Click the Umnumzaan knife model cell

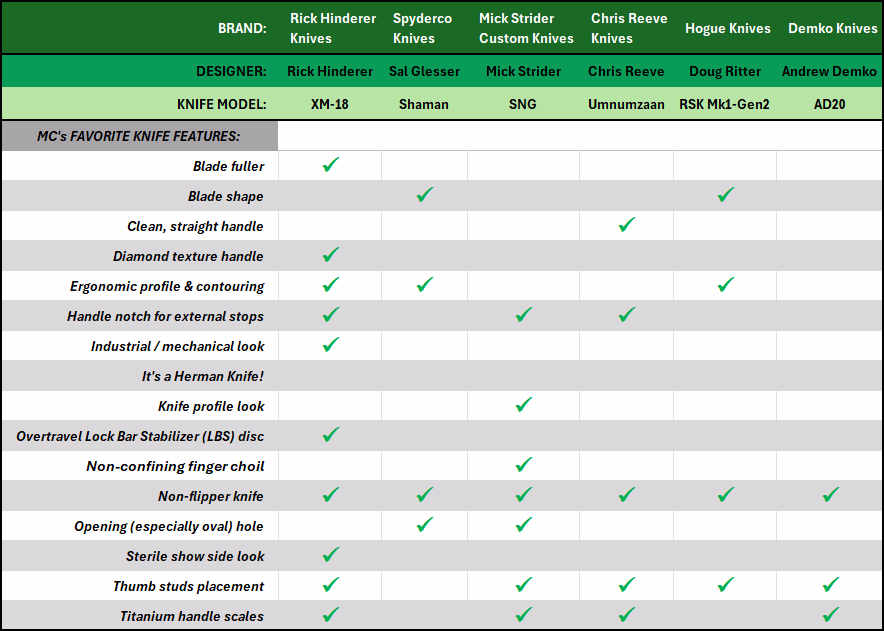(626, 104)
